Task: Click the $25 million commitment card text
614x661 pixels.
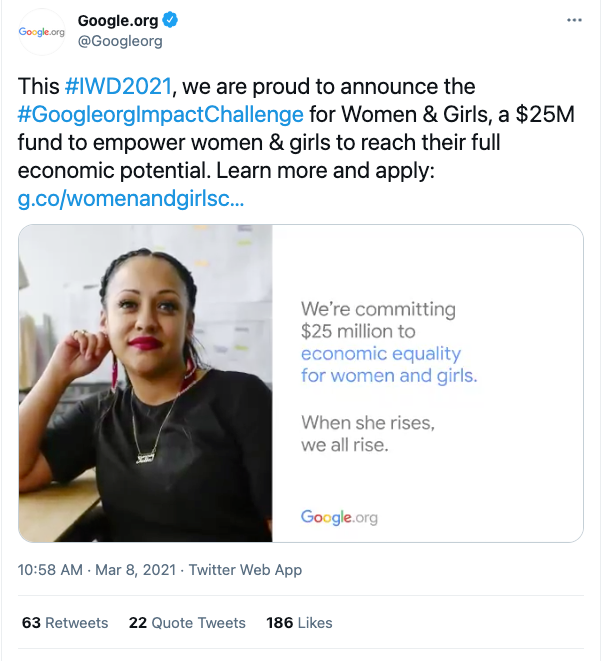Action: tap(378, 320)
